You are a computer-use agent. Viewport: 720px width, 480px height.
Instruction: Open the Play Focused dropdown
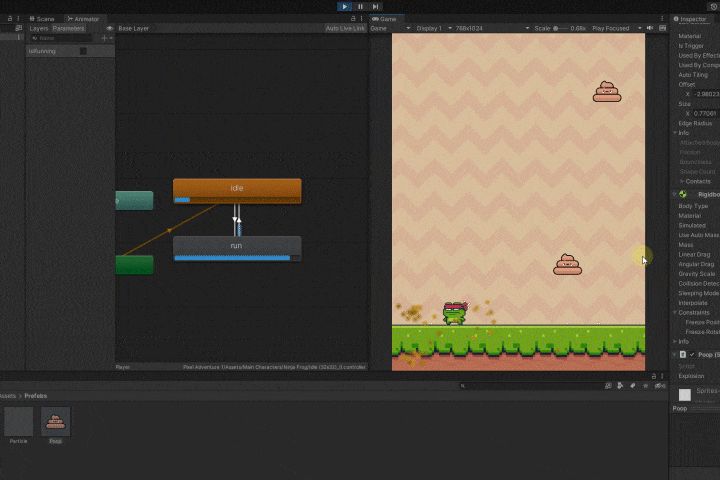616,28
